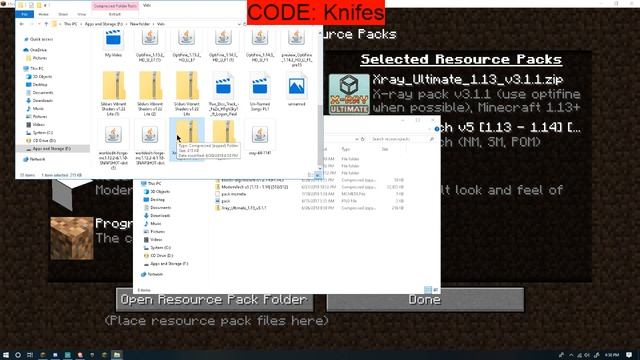Click the Compressed Folder Tools tab
640x360 pixels.
point(115,6)
